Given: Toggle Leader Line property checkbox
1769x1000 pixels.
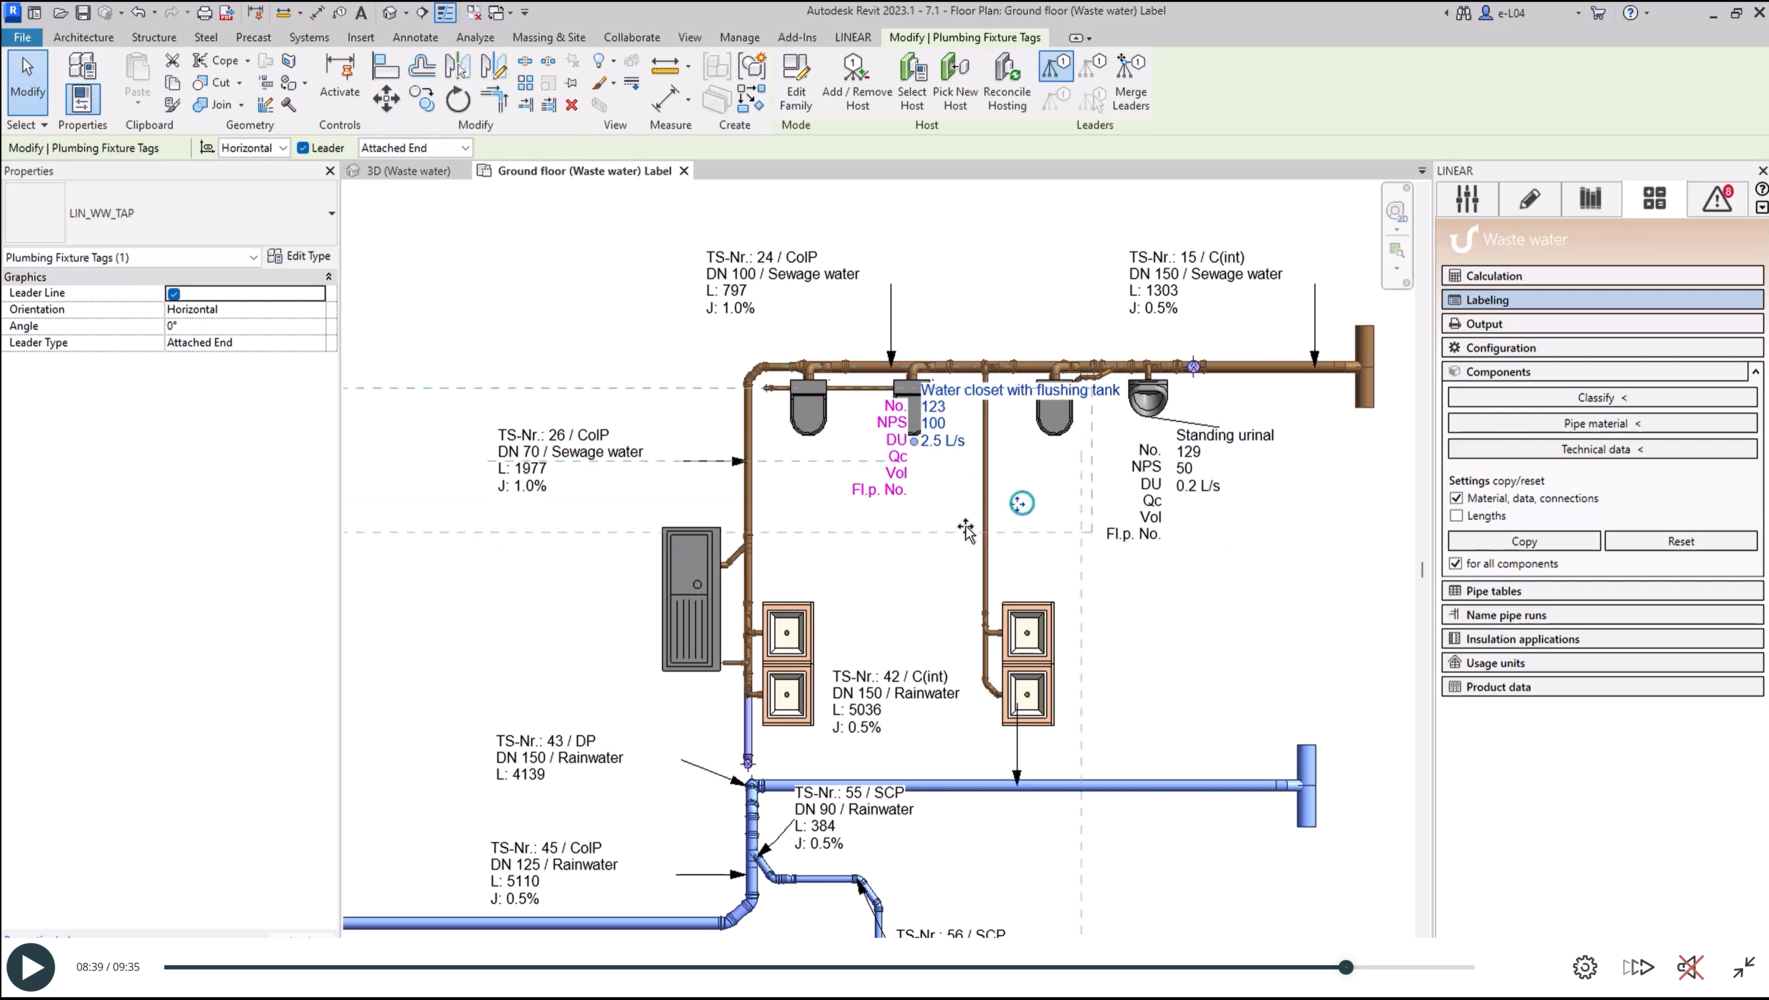Looking at the screenshot, I should (x=174, y=294).
